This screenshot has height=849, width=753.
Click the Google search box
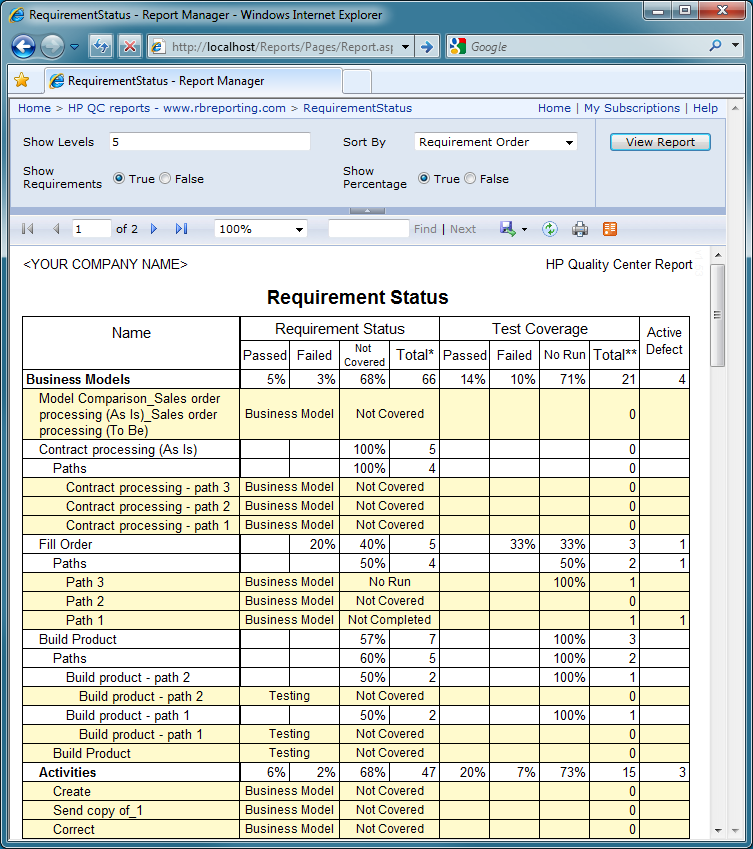pyautogui.click(x=585, y=47)
